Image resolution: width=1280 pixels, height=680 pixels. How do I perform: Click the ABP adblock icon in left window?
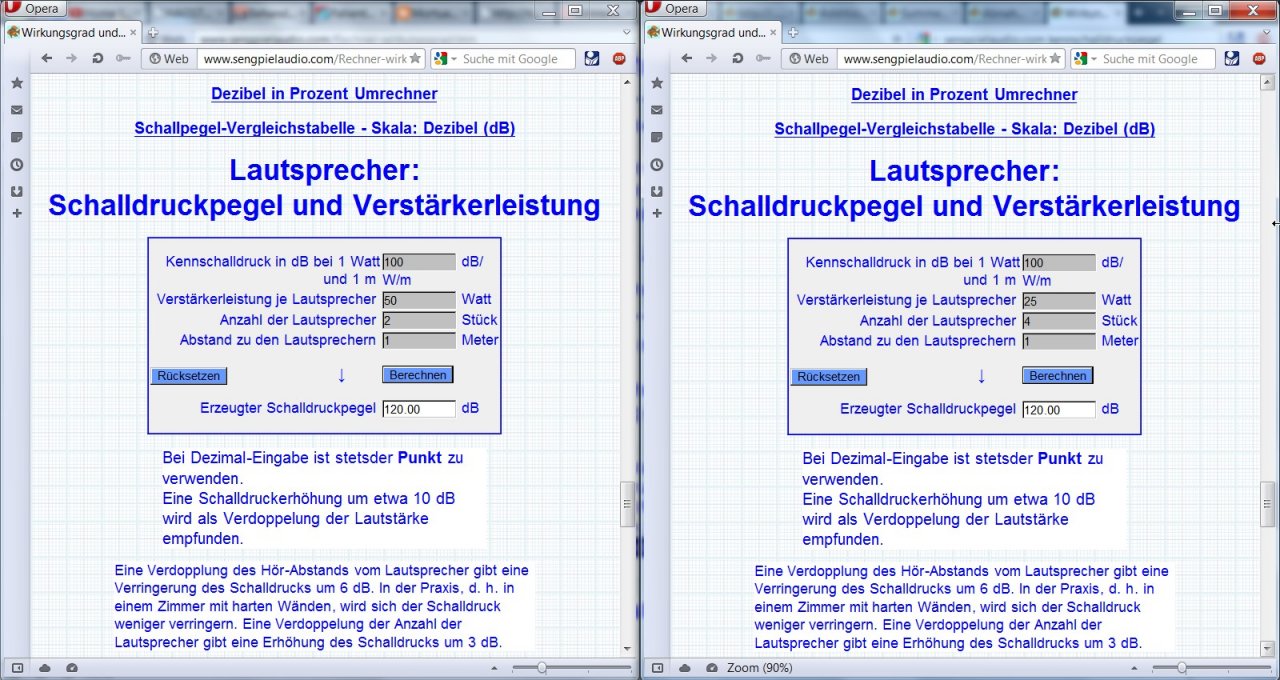619,59
